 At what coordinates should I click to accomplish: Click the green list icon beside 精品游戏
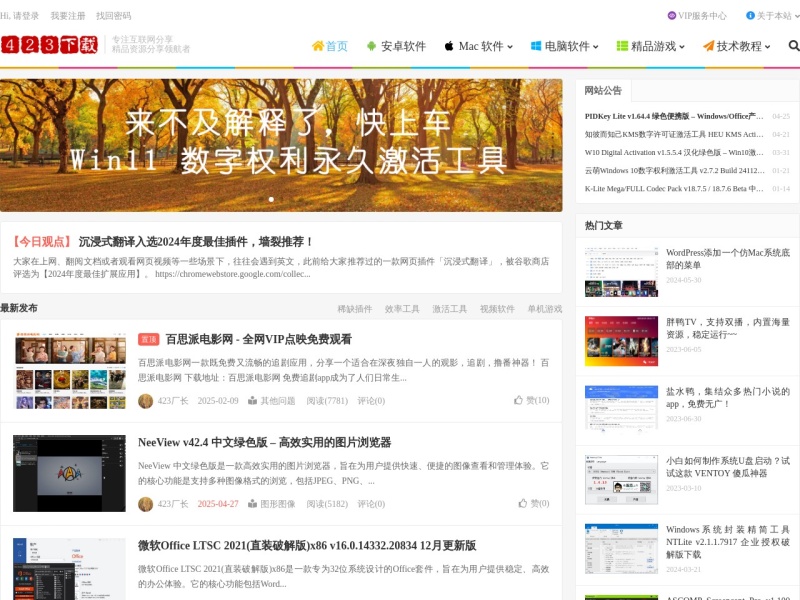coord(622,46)
